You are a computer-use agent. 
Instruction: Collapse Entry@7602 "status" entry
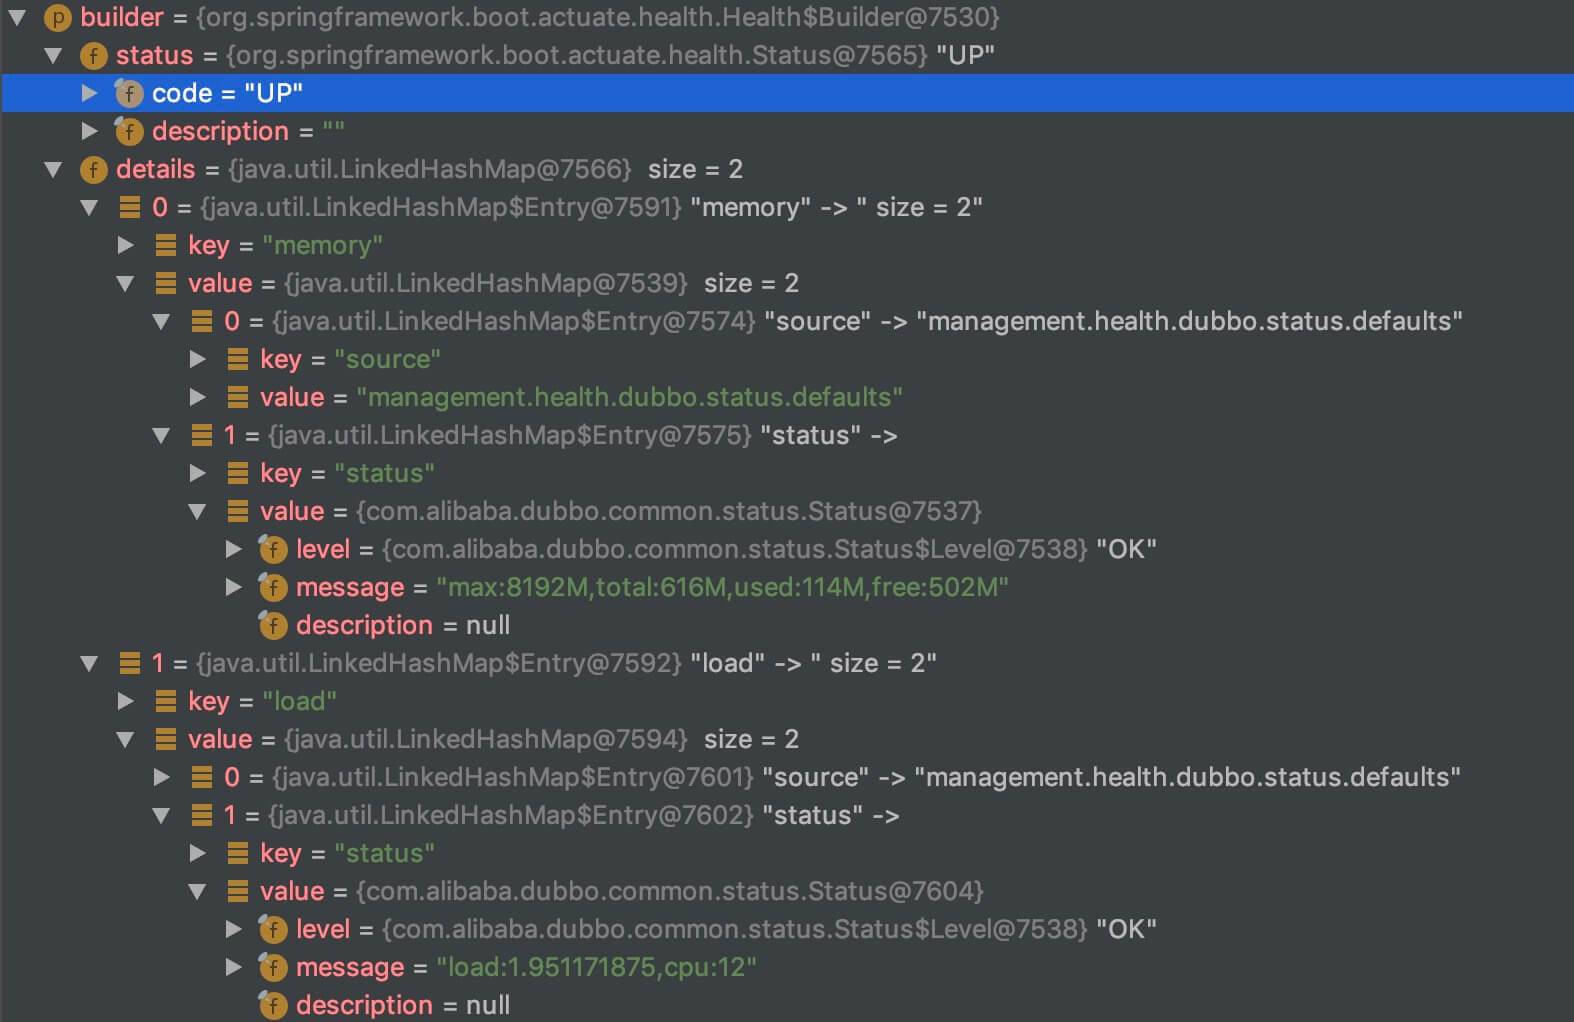click(161, 815)
